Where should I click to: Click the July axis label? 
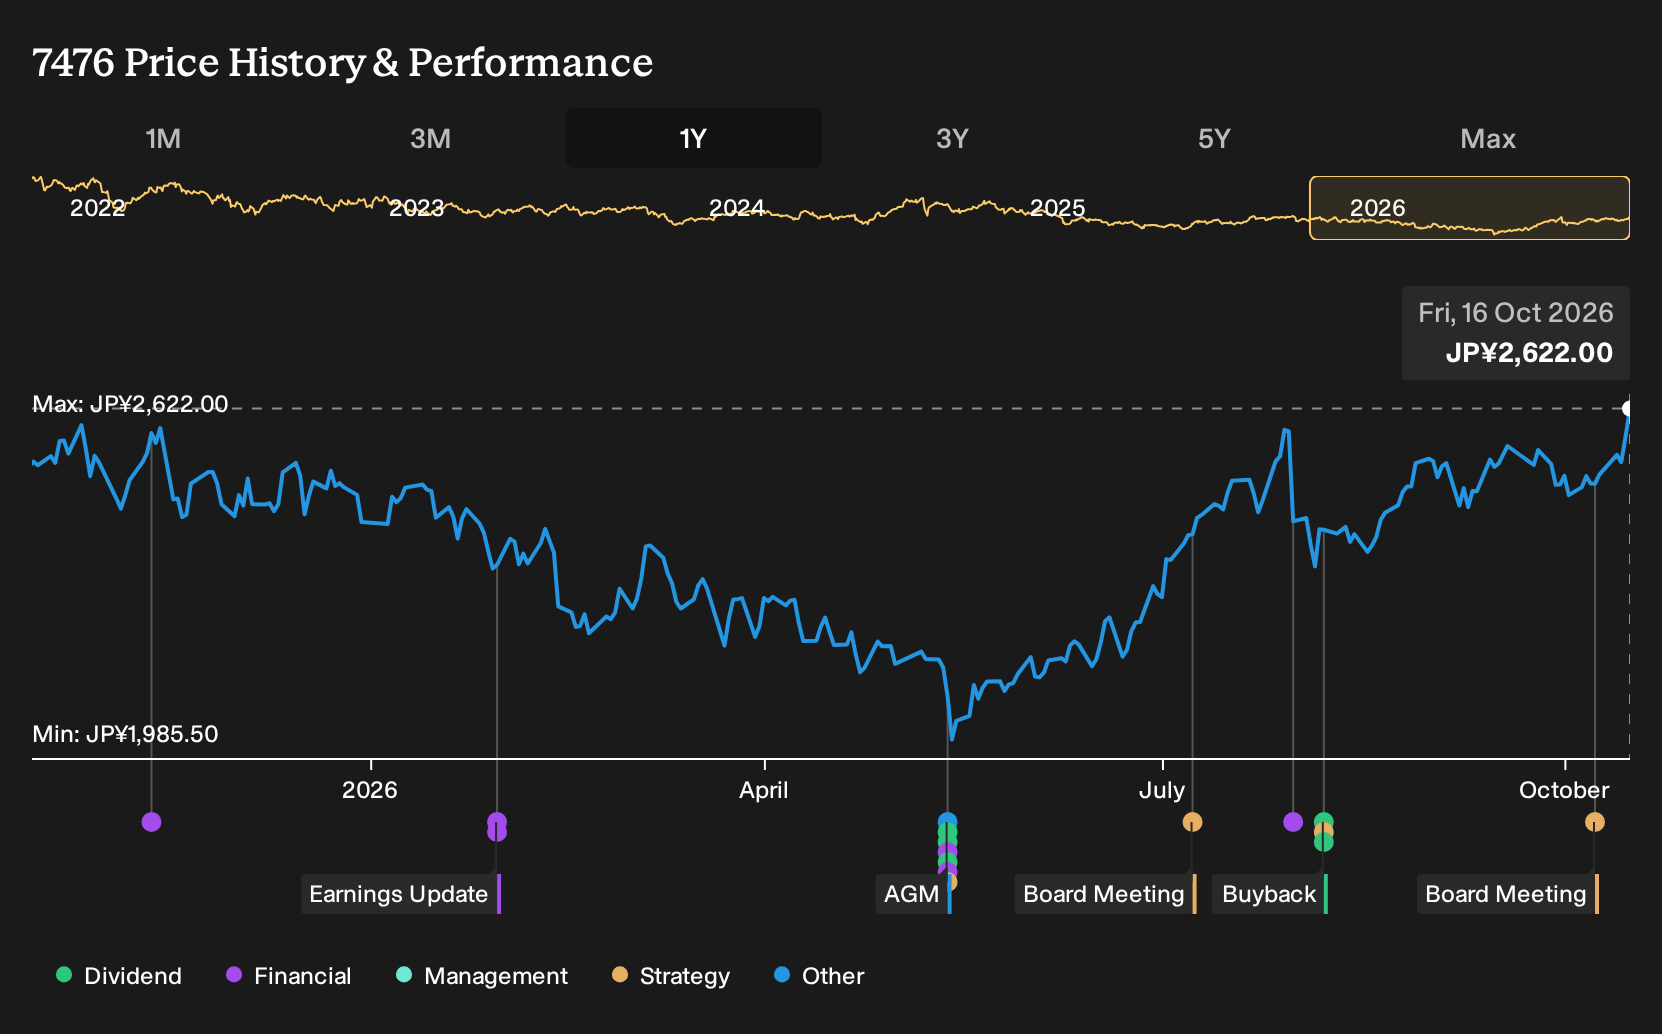coord(1162,790)
